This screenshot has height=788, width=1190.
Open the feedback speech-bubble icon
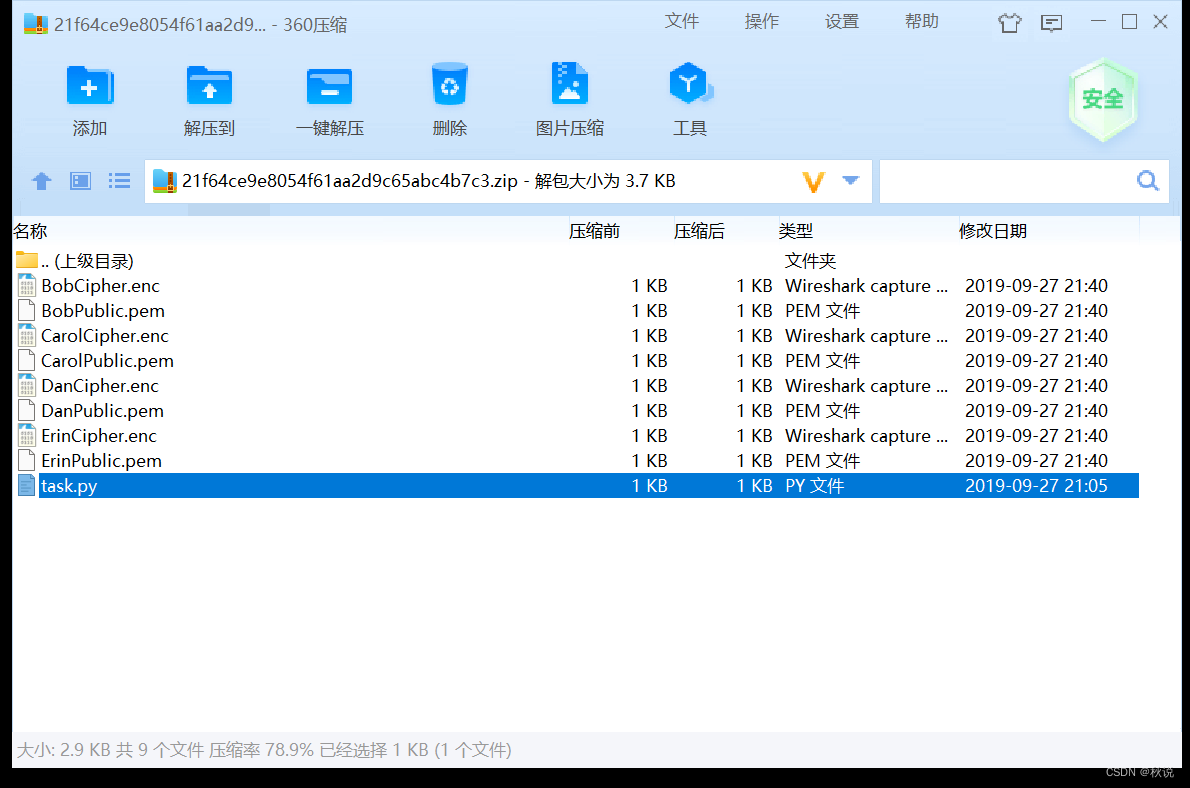pyautogui.click(x=1051, y=22)
